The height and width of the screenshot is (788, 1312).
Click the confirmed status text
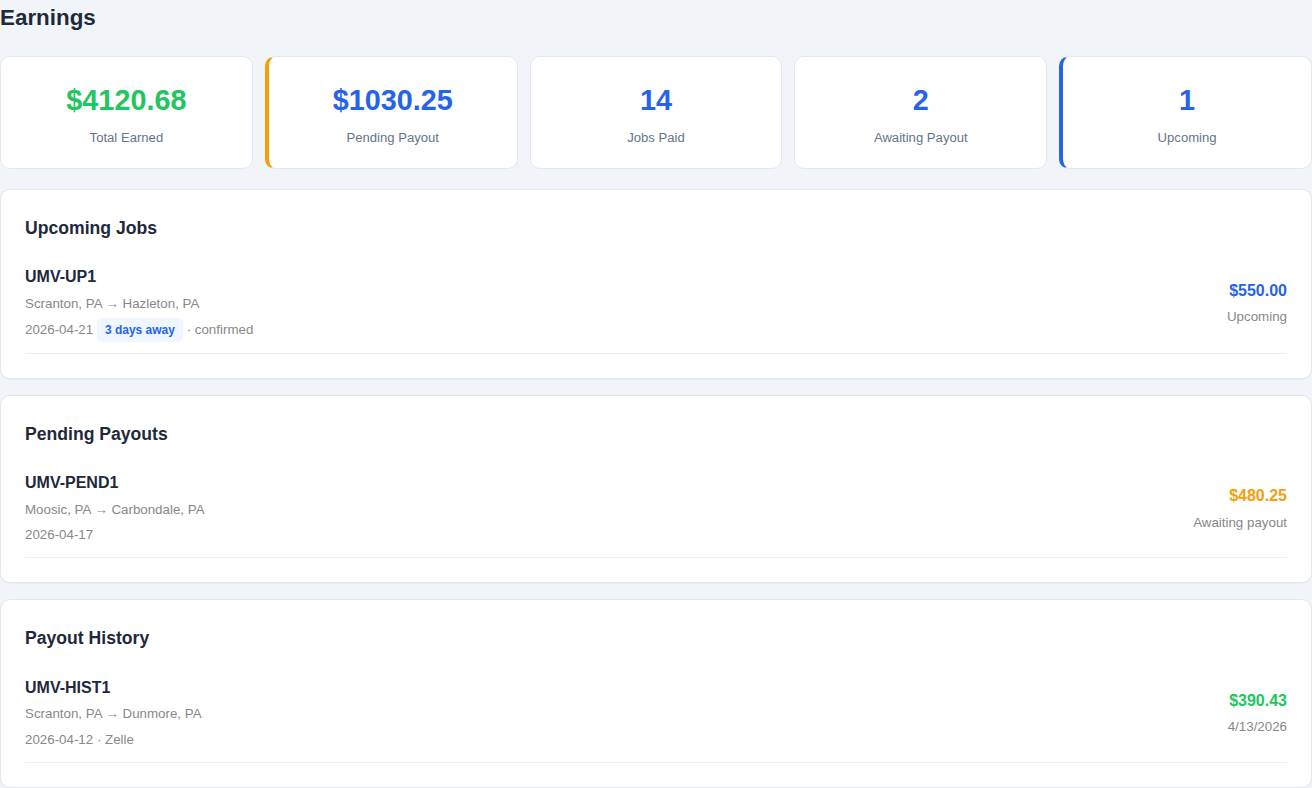tap(224, 330)
